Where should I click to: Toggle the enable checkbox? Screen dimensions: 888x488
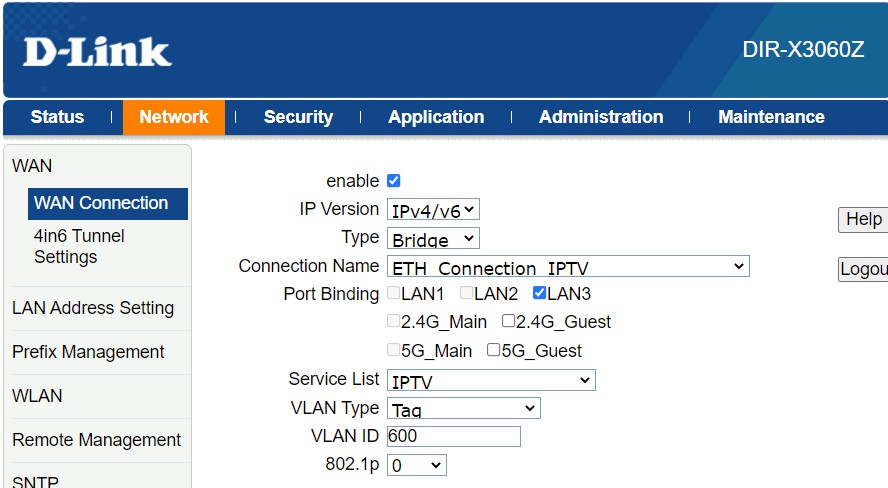[393, 181]
